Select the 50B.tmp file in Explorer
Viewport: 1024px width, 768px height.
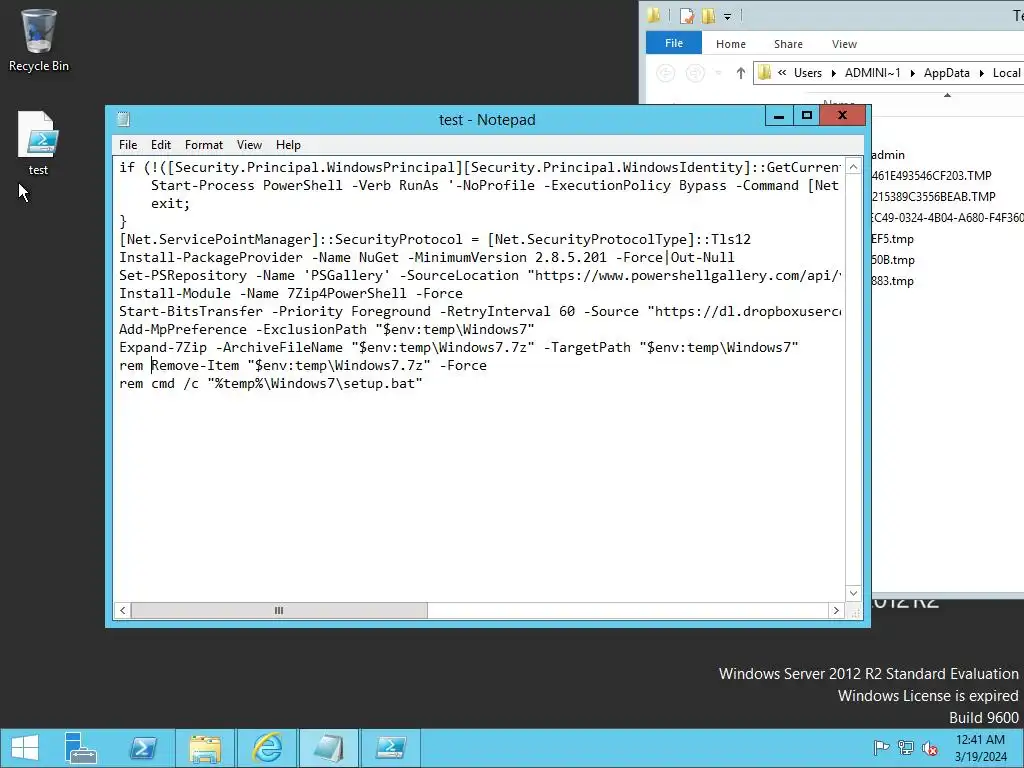click(x=893, y=260)
